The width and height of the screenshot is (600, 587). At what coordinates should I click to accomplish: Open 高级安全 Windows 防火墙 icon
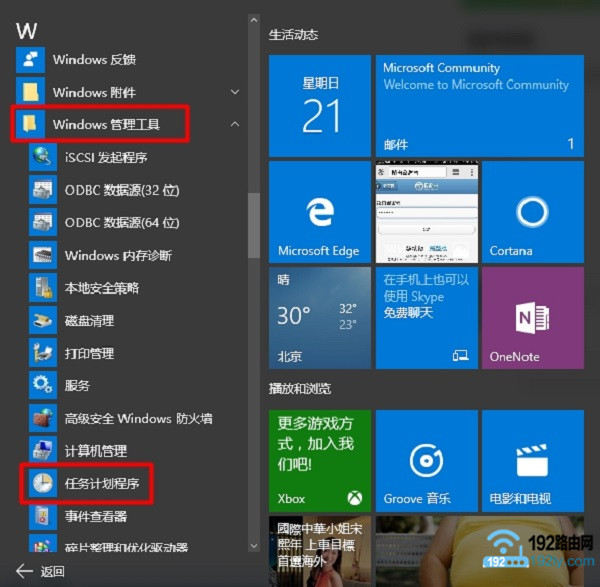tap(43, 418)
